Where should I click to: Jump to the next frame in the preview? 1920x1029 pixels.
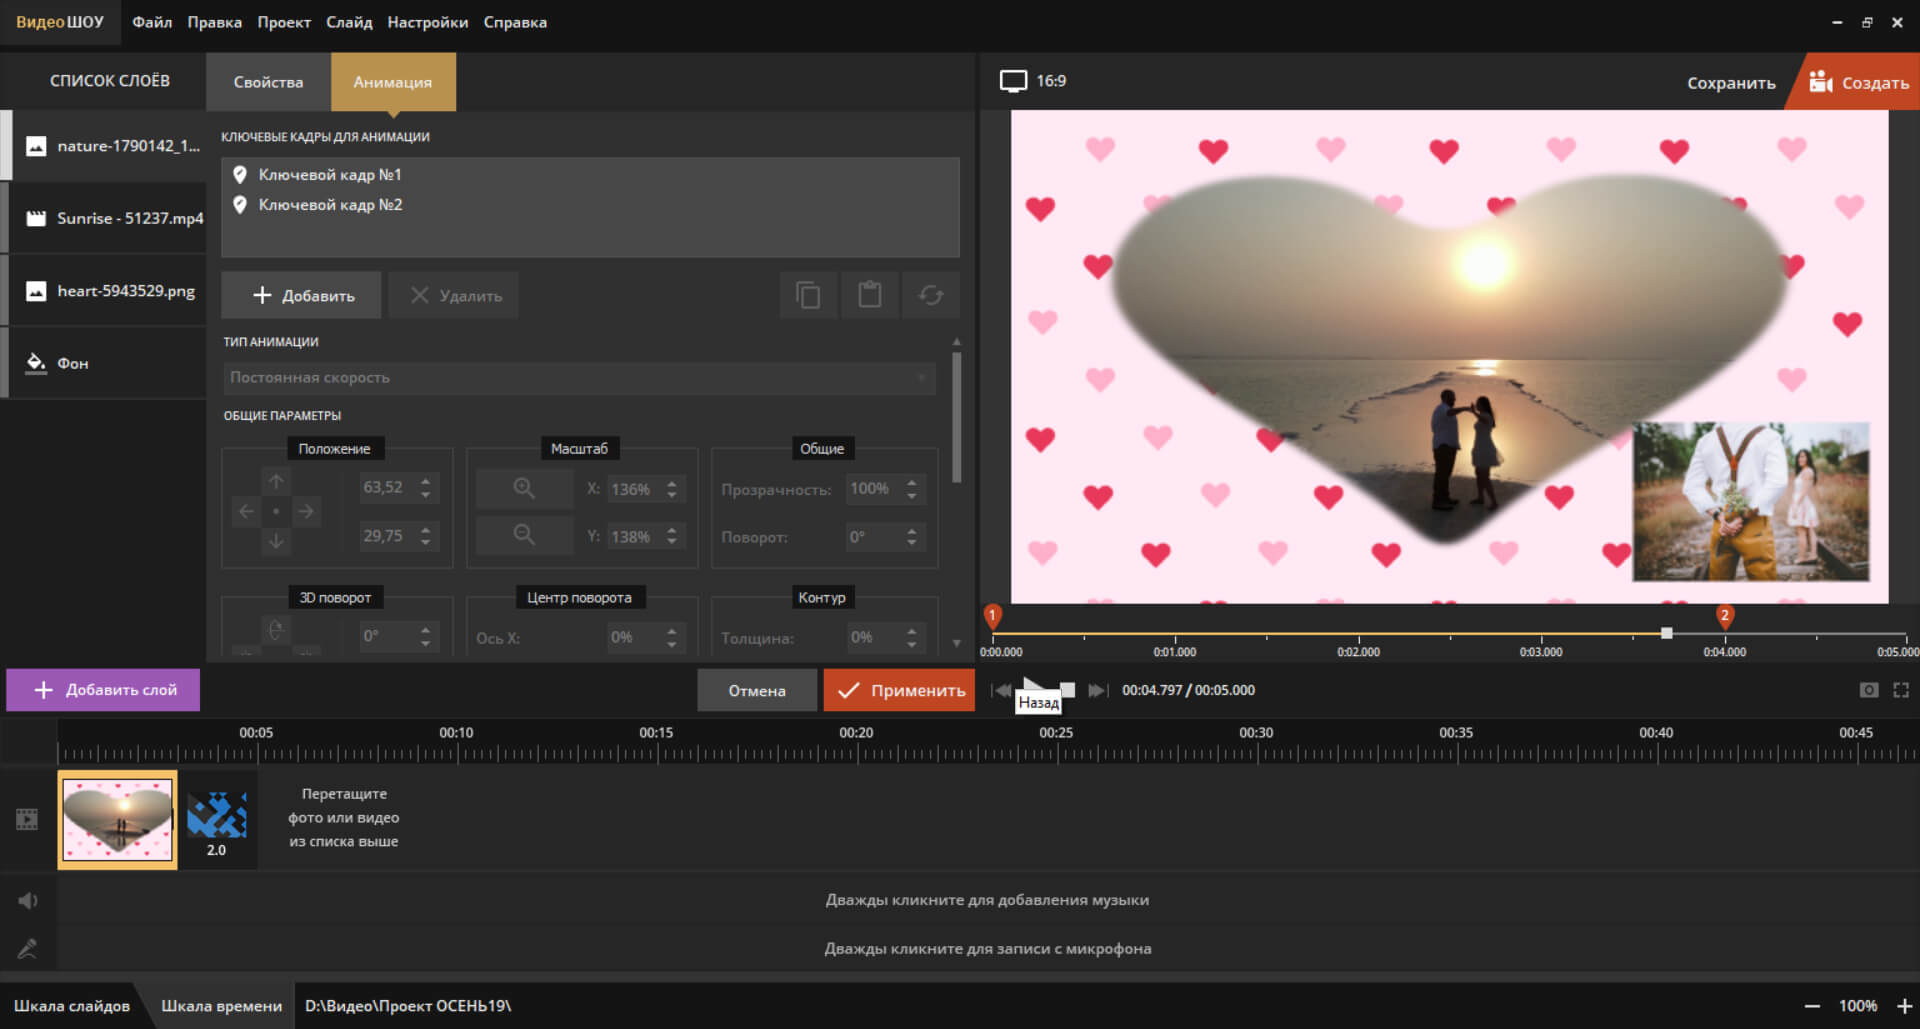pos(1098,690)
